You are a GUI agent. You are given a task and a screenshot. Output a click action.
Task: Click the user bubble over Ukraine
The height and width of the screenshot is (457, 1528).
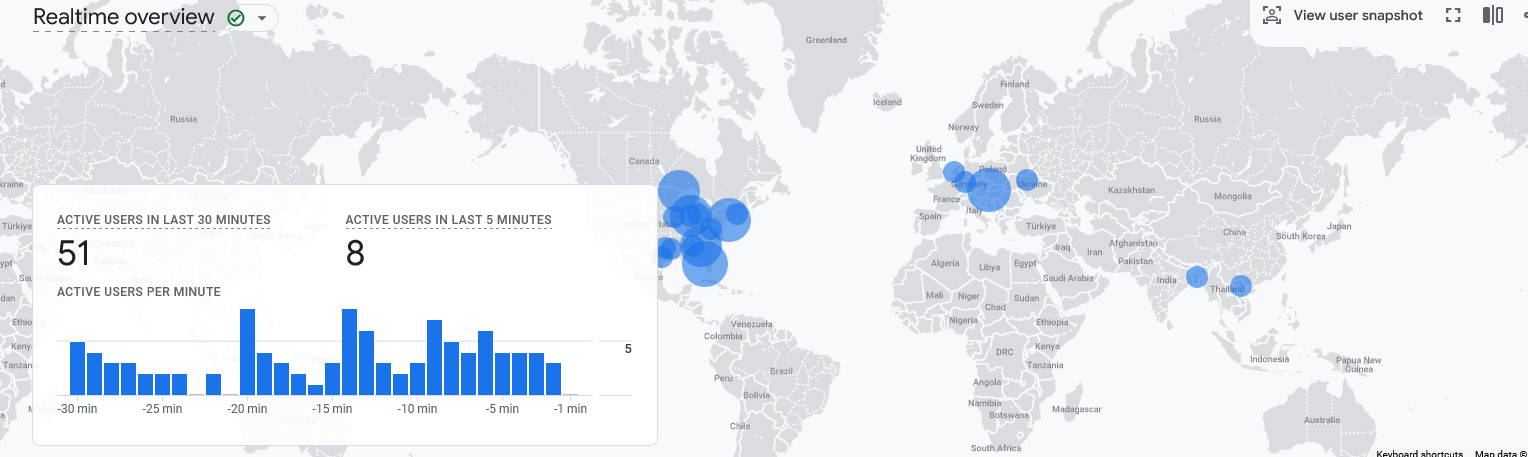tap(1027, 181)
